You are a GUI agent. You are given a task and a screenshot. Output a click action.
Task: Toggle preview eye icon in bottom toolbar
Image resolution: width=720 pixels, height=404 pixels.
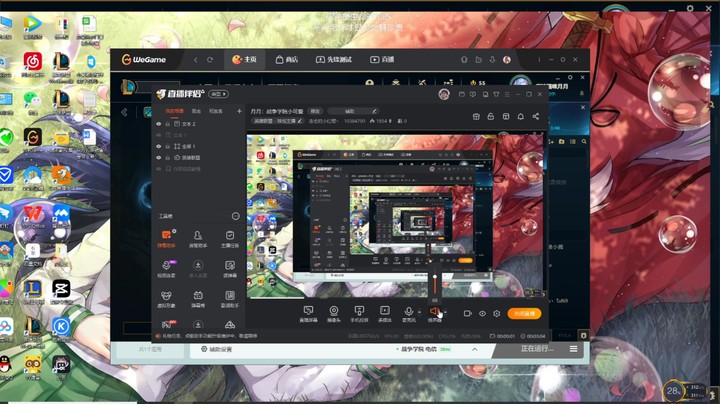pyautogui.click(x=482, y=314)
